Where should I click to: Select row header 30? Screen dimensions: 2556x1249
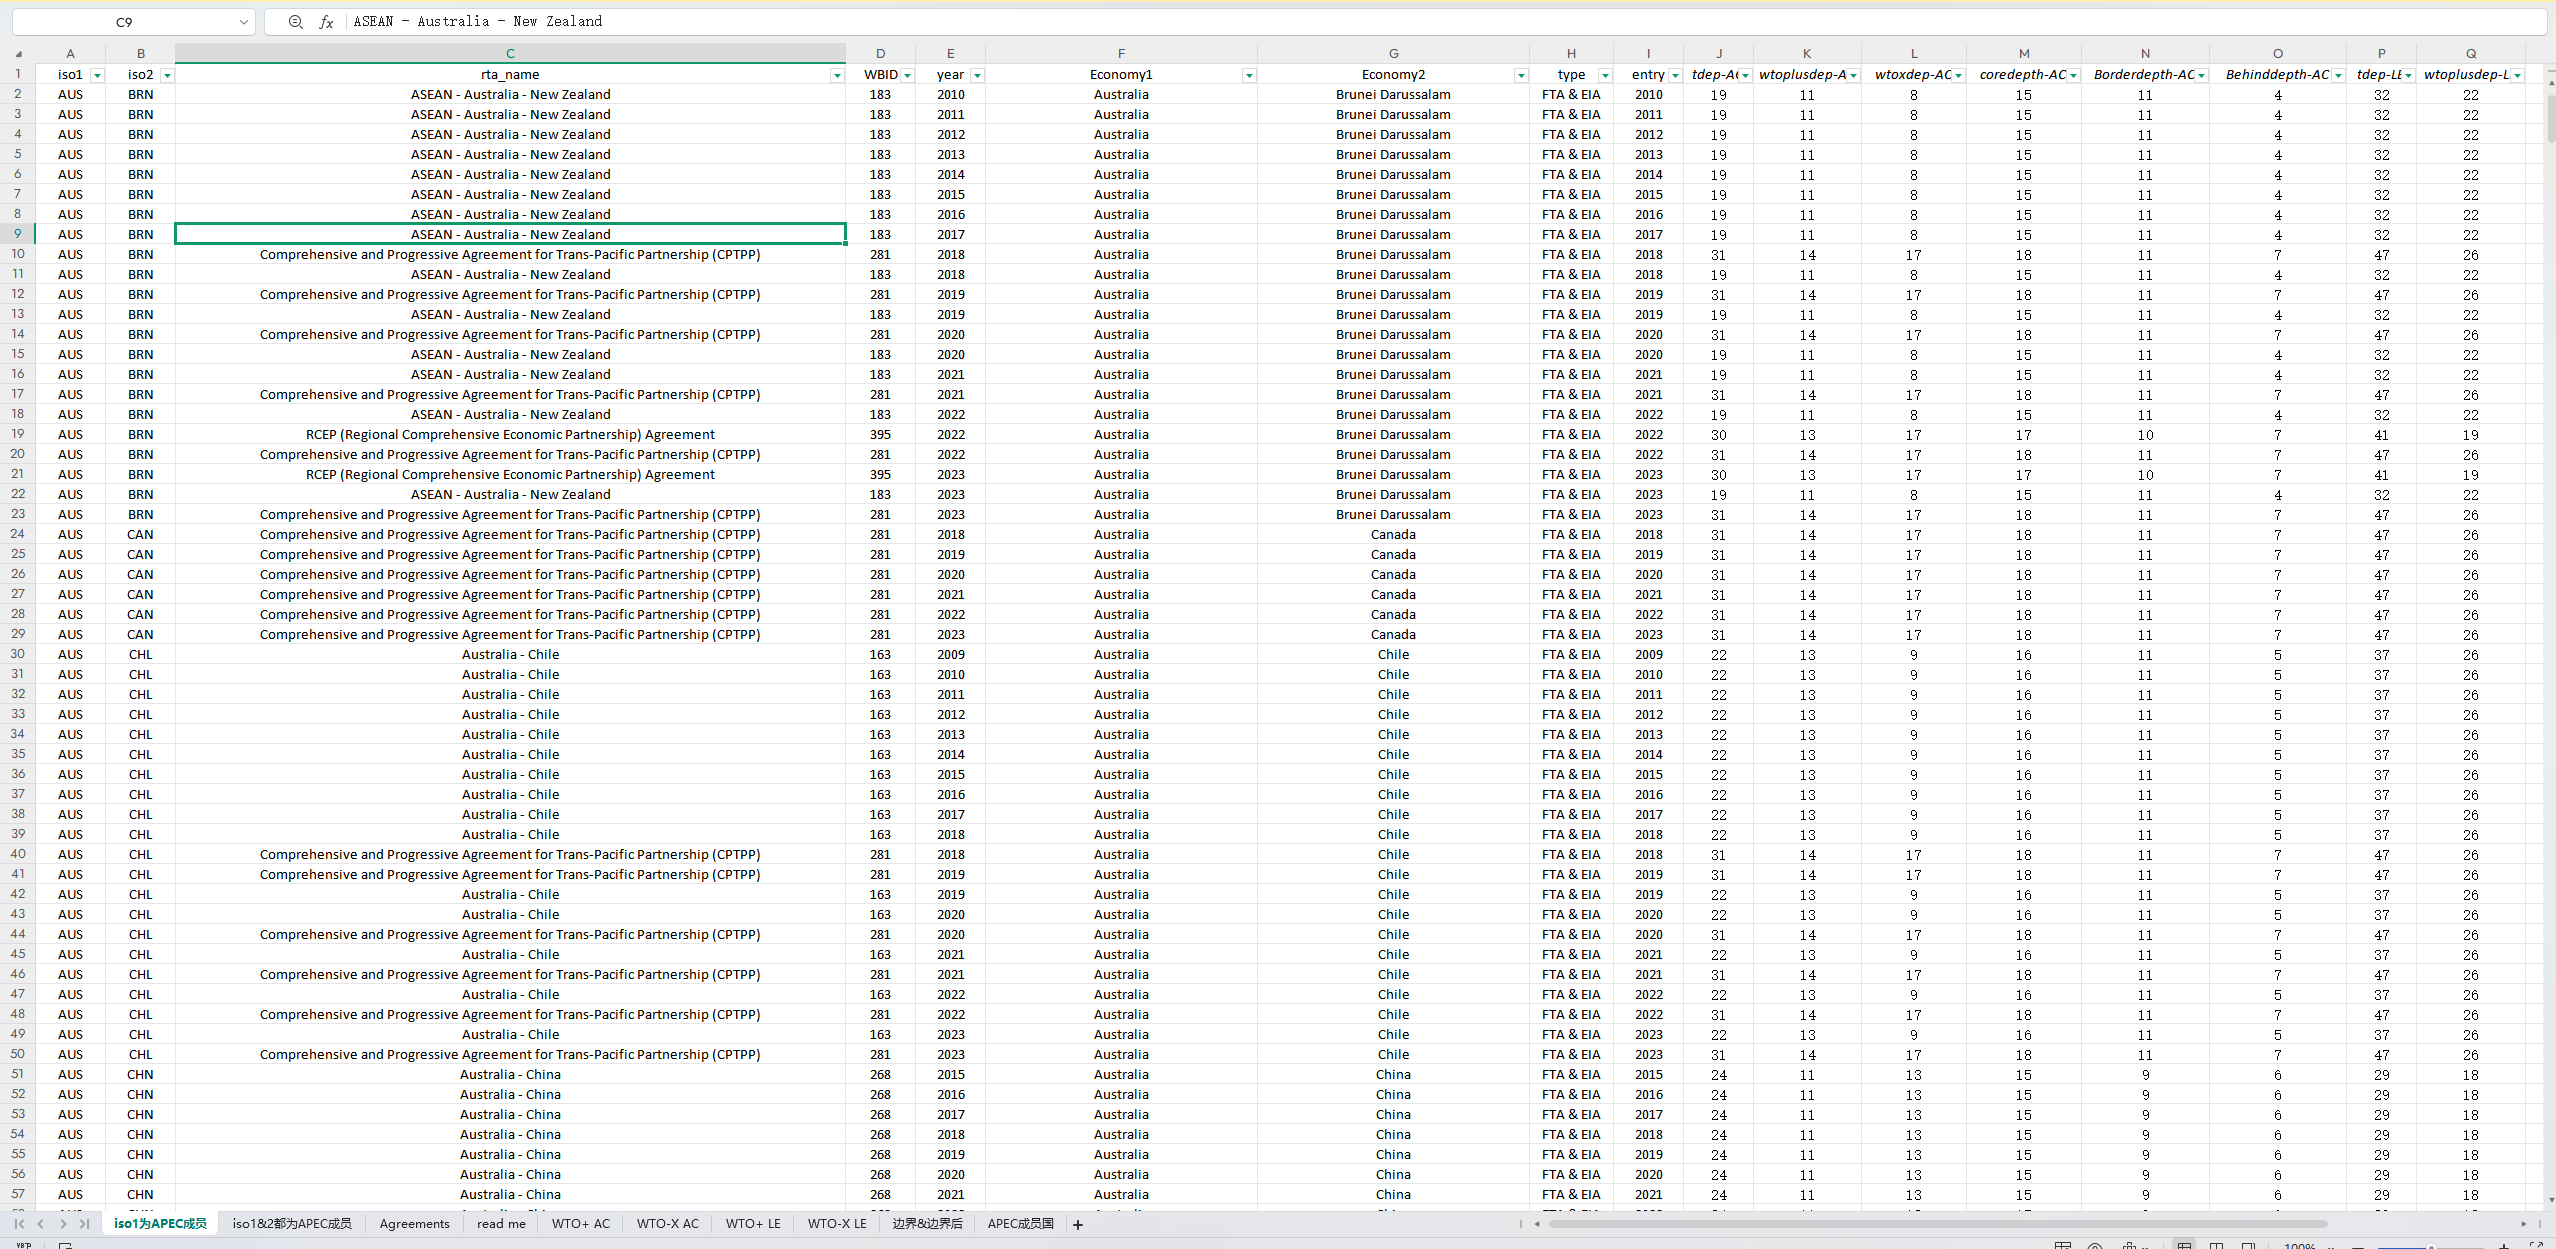[18, 654]
